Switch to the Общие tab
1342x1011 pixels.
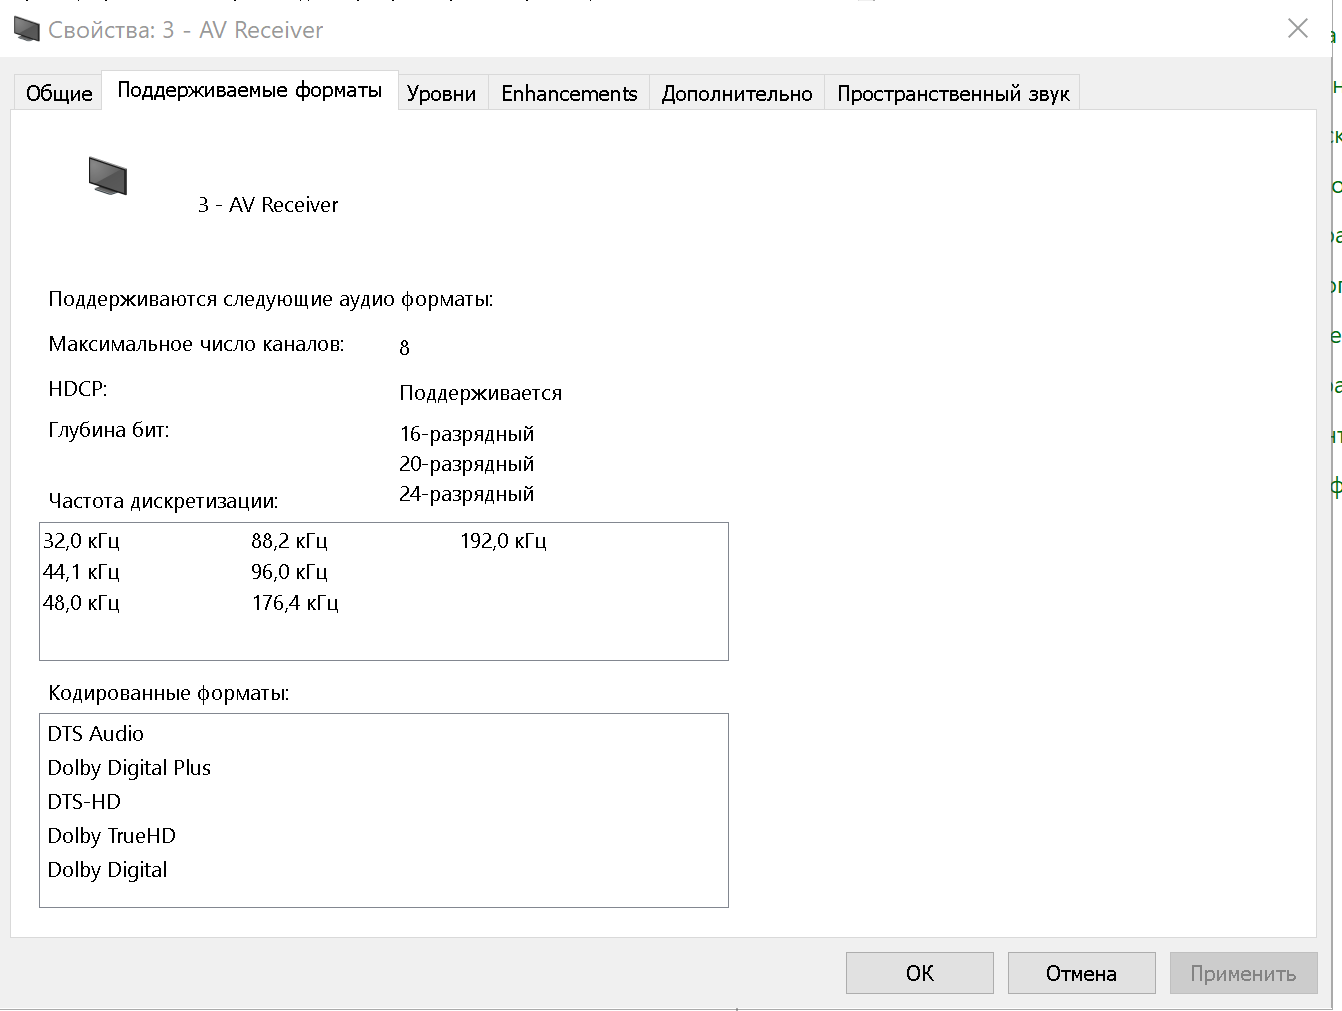coord(58,93)
